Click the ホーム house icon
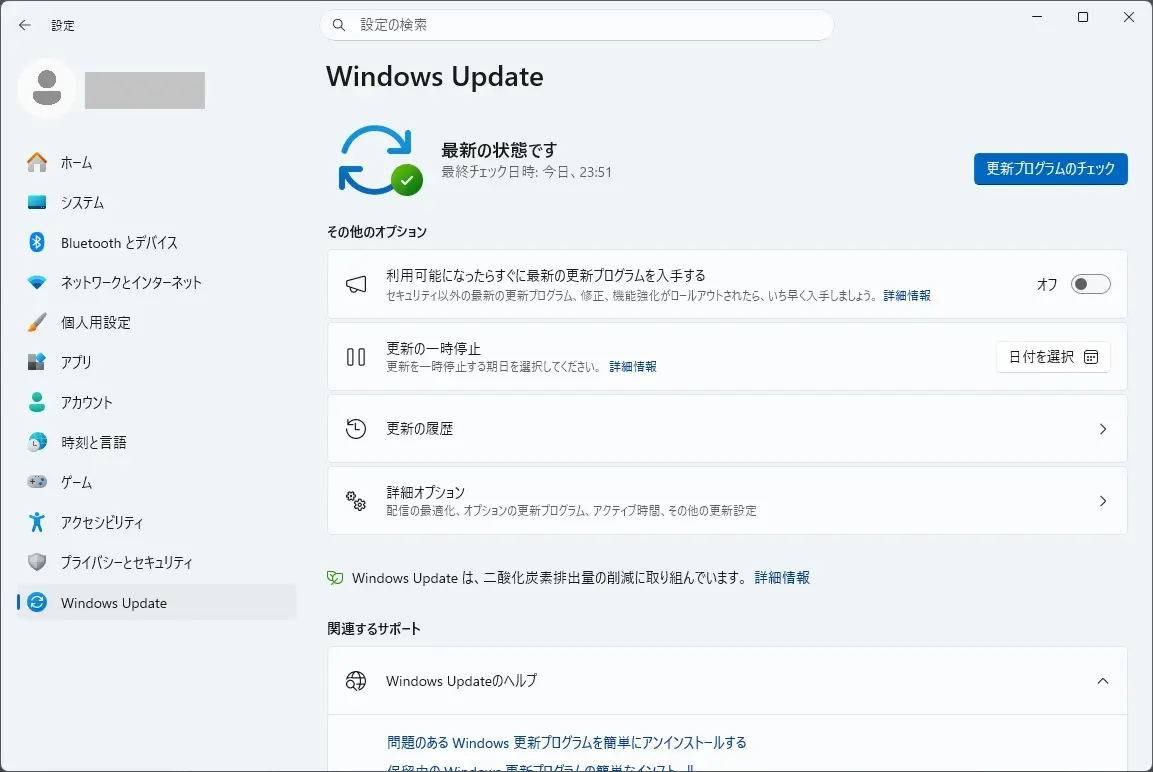Image resolution: width=1153 pixels, height=772 pixels. 37,162
